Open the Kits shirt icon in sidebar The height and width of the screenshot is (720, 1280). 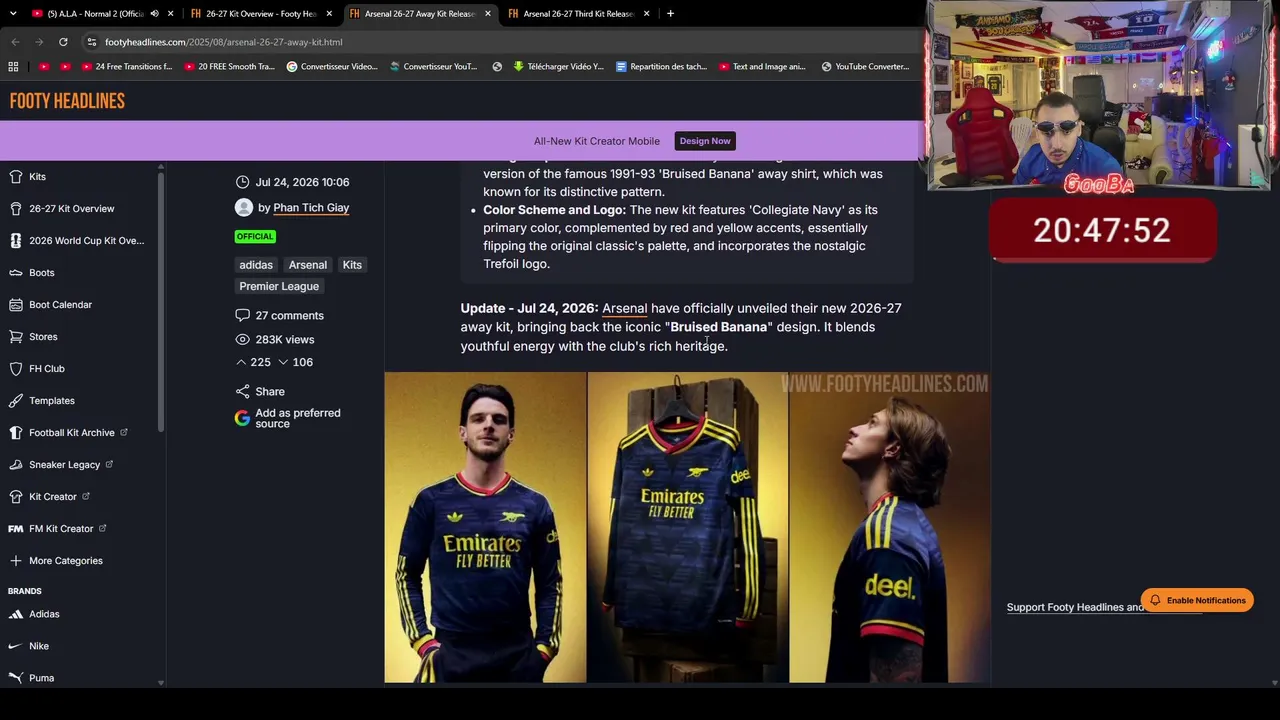tap(15, 177)
